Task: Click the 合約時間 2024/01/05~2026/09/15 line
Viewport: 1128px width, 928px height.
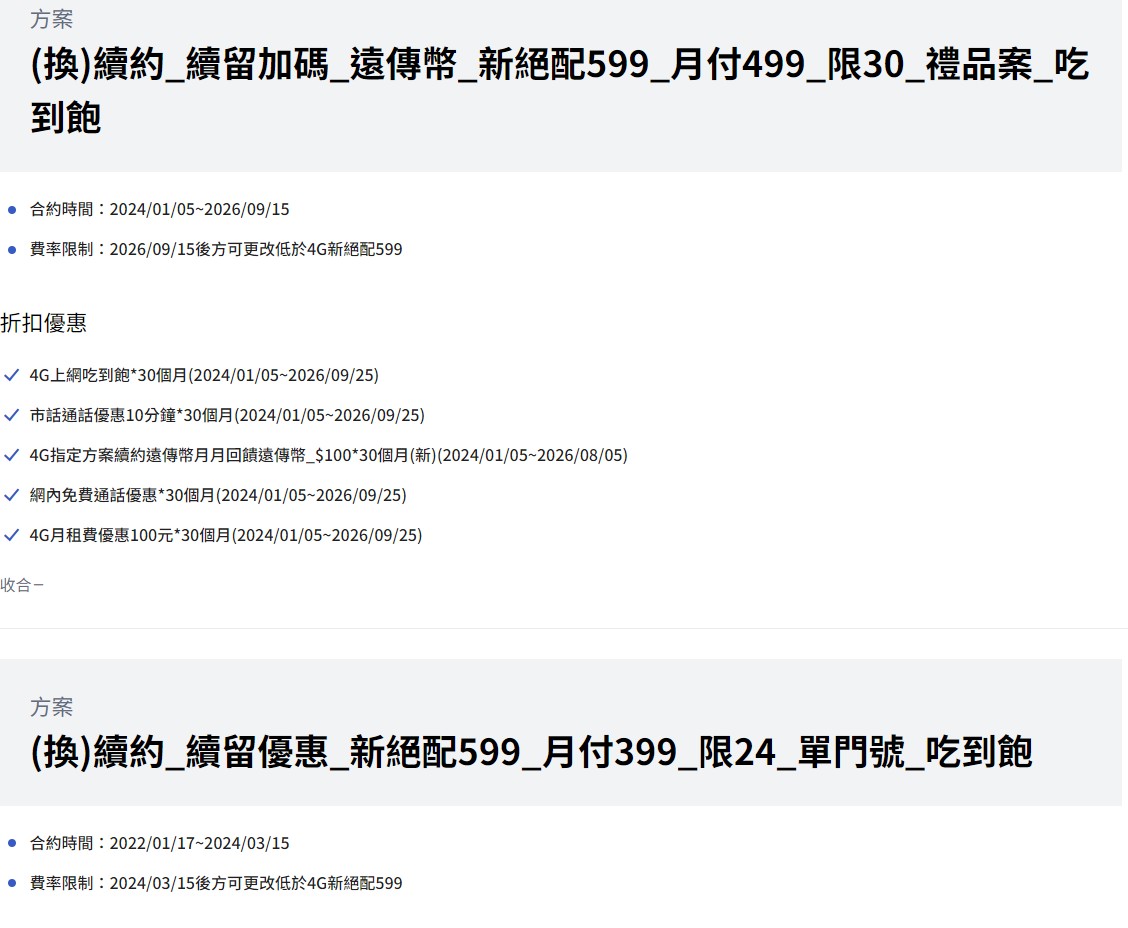Action: coord(160,210)
